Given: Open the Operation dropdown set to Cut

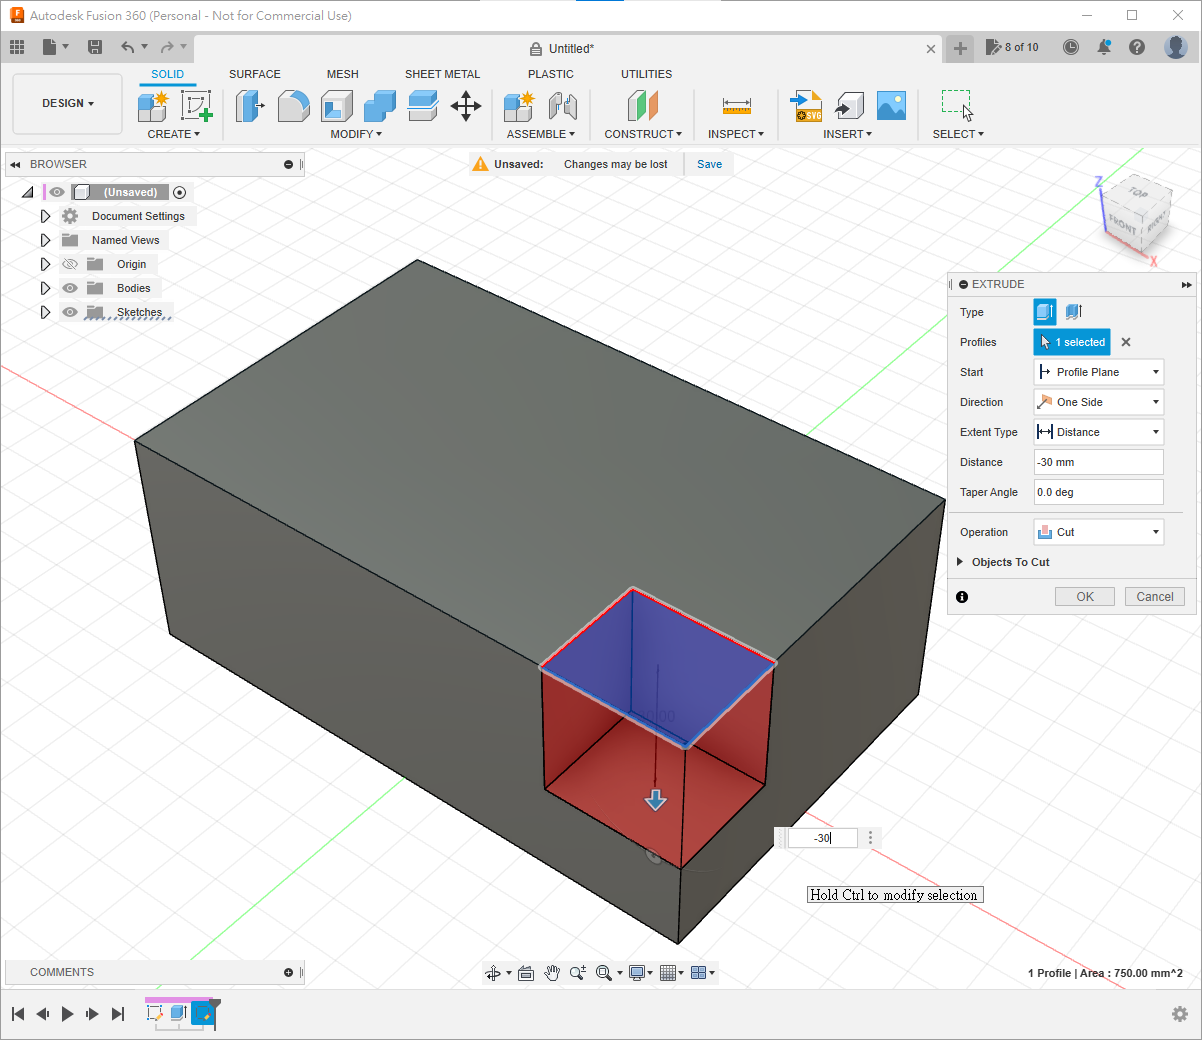Looking at the screenshot, I should click(x=1098, y=532).
